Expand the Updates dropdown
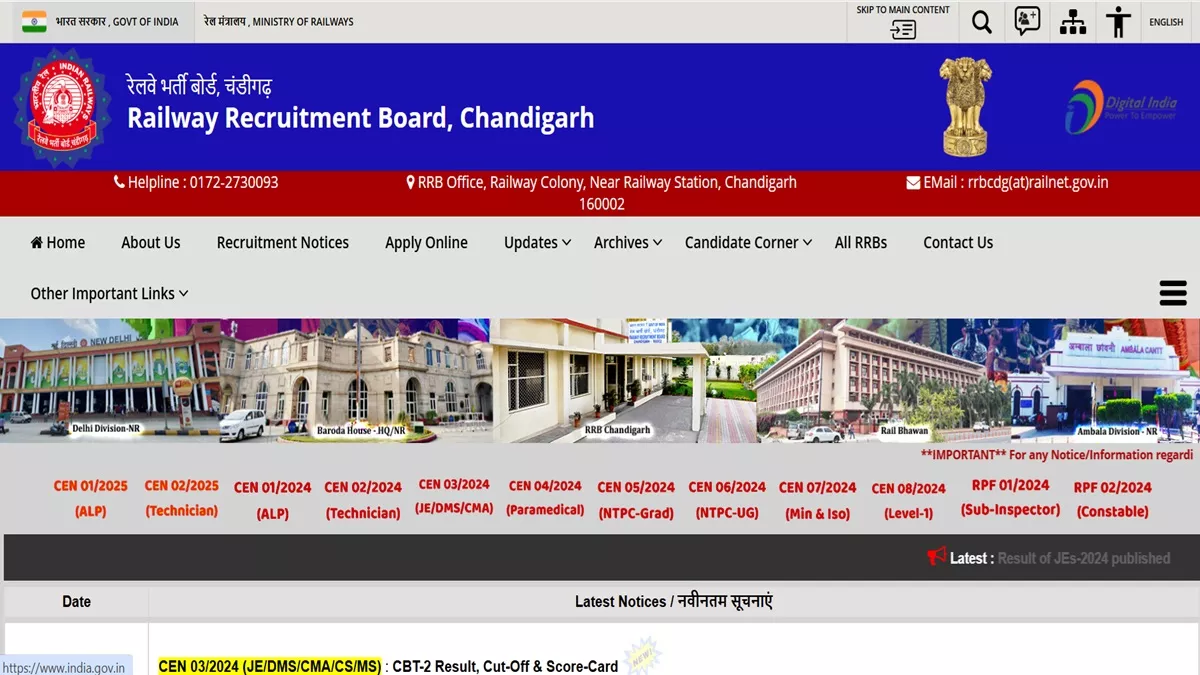The width and height of the screenshot is (1200, 675). pyautogui.click(x=538, y=242)
